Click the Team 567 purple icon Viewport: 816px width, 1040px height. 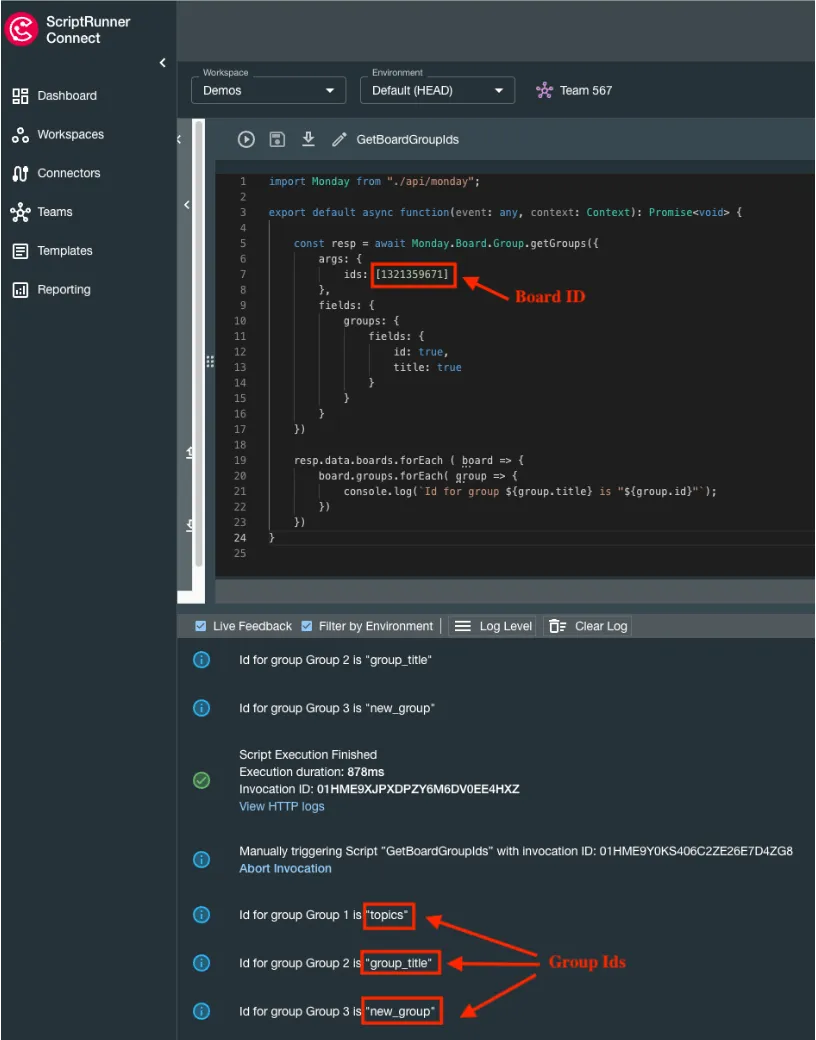click(545, 90)
